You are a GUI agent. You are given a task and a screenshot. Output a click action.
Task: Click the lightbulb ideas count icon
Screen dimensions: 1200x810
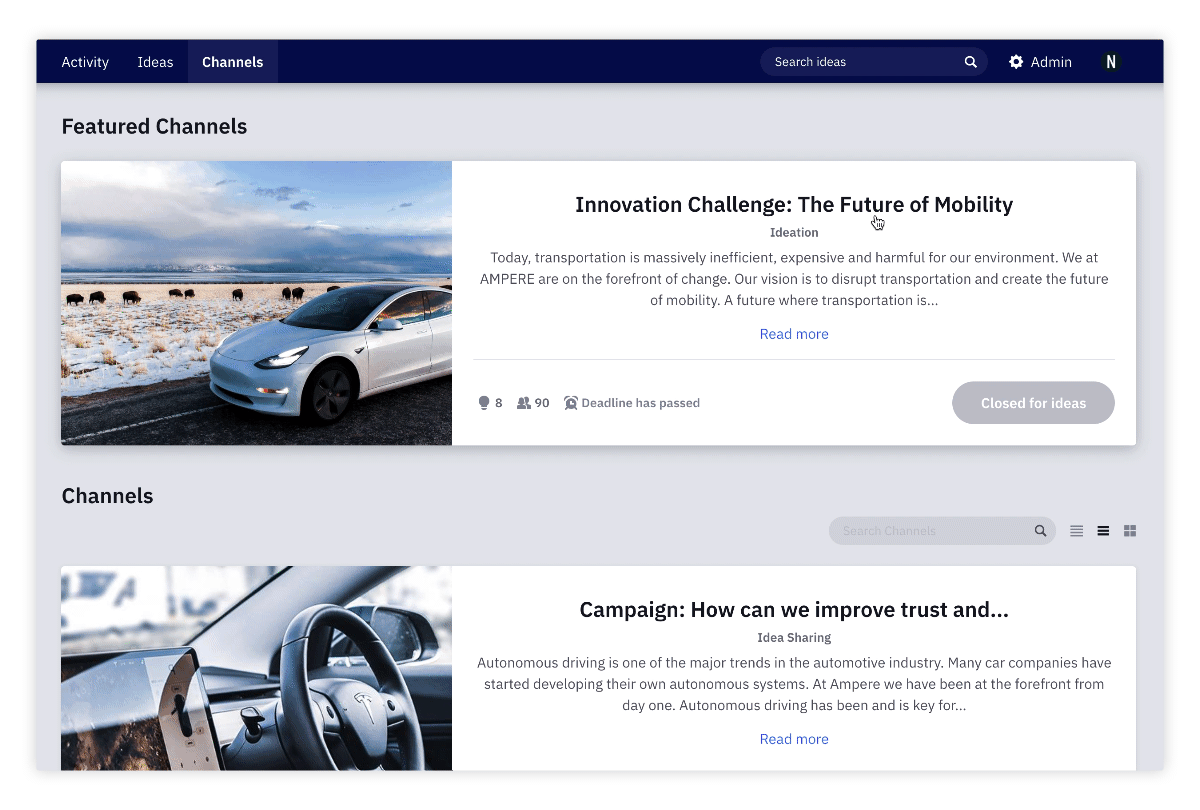(x=484, y=403)
